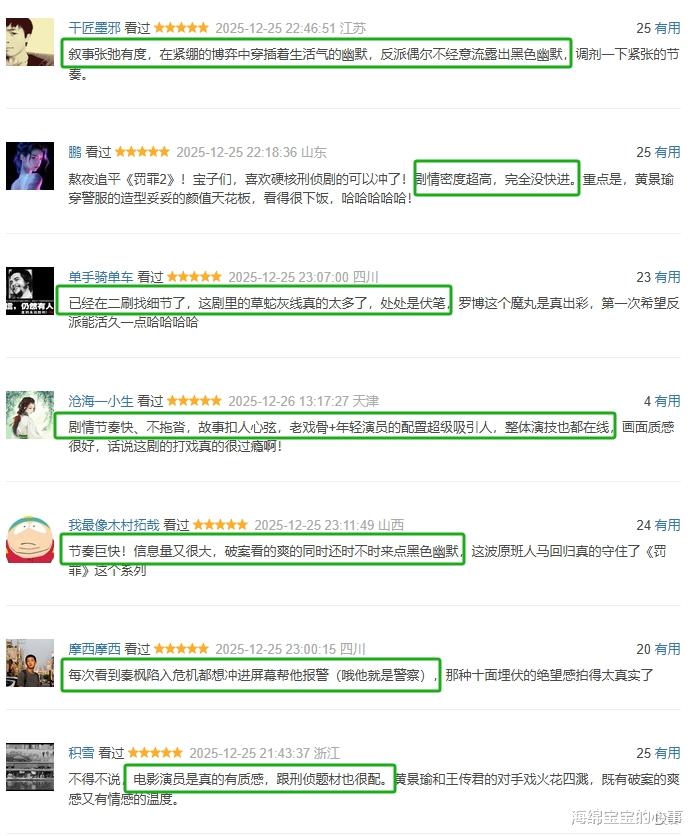View 单手骑单车's avatar picture
The height and width of the screenshot is (836, 691).
[30, 291]
